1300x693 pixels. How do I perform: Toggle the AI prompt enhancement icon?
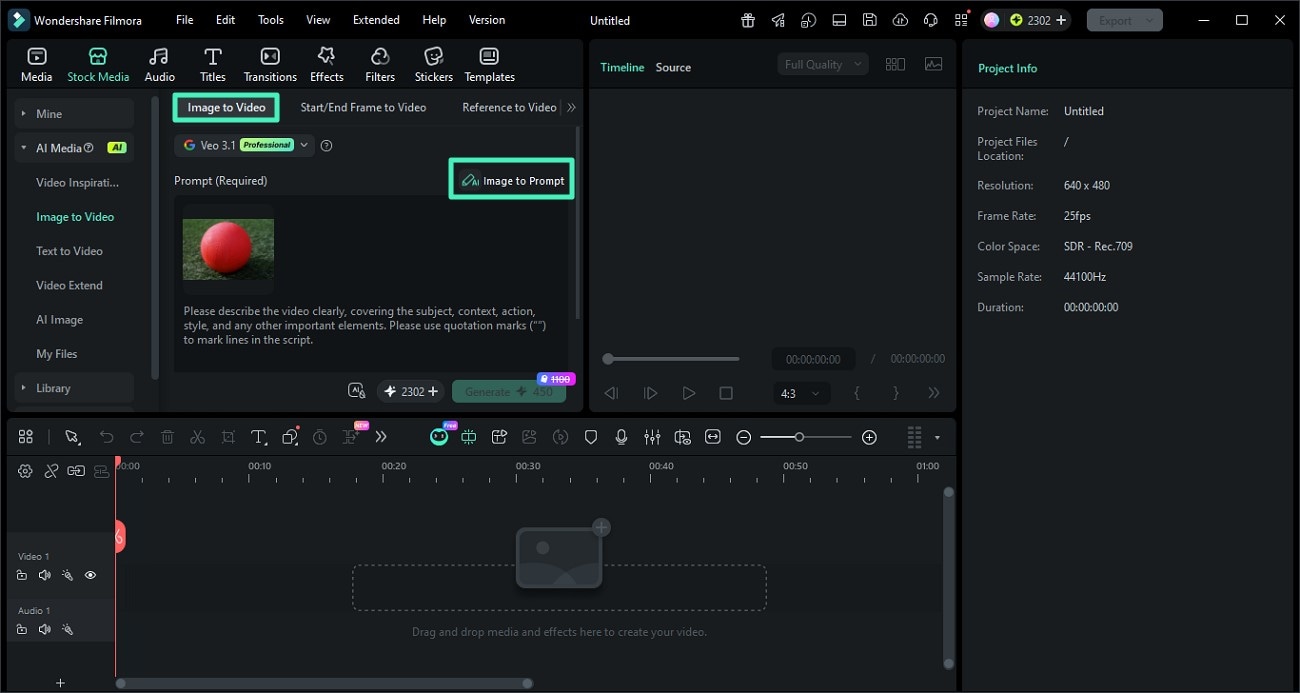[x=356, y=391]
